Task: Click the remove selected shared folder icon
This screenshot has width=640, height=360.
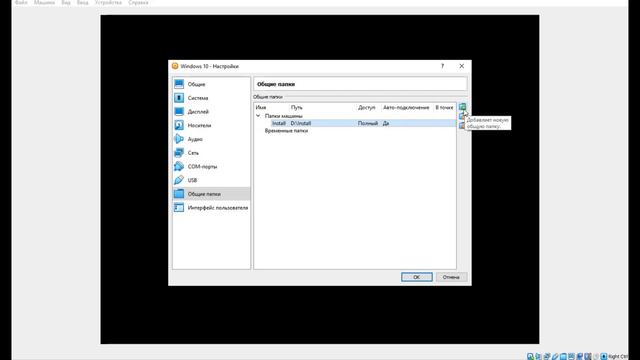Action: 462,126
